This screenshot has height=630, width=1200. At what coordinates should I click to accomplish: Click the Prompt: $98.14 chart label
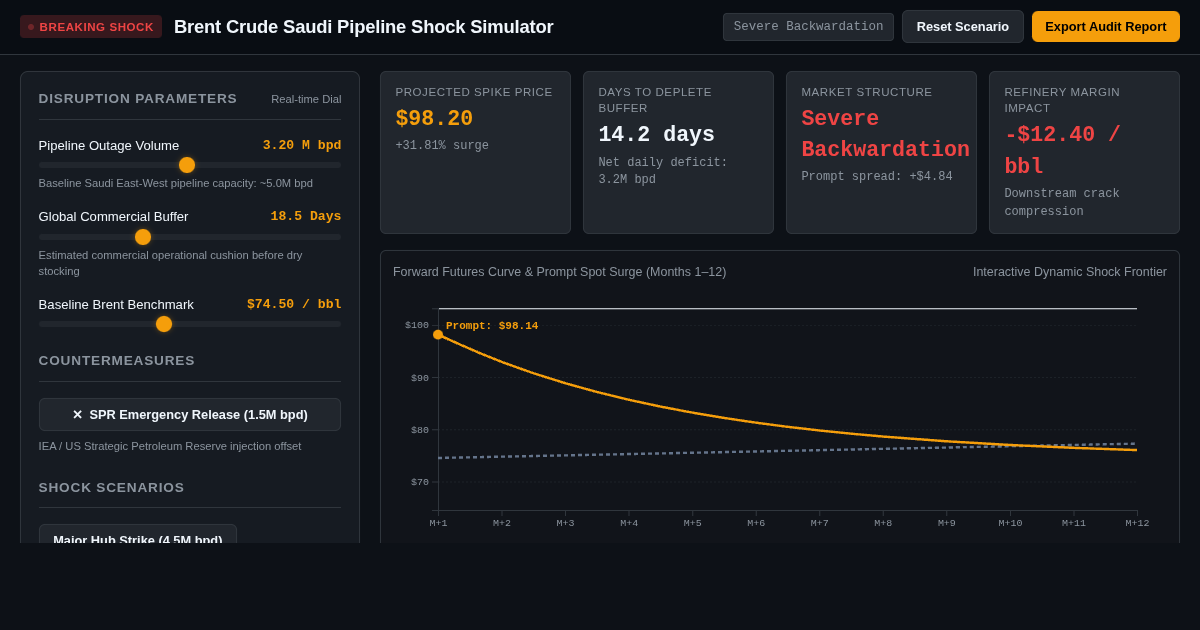(492, 326)
